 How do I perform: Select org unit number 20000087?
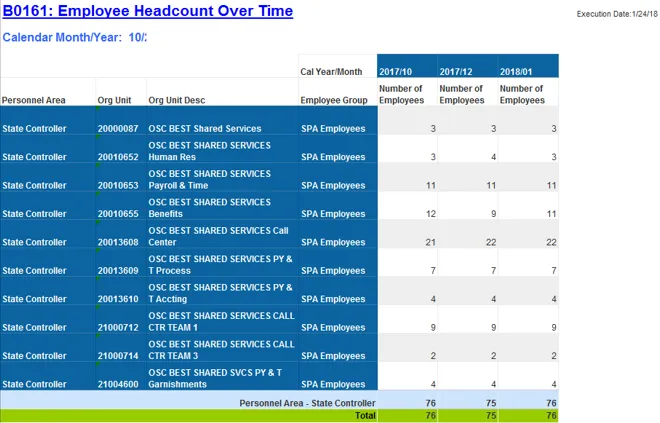[120, 129]
